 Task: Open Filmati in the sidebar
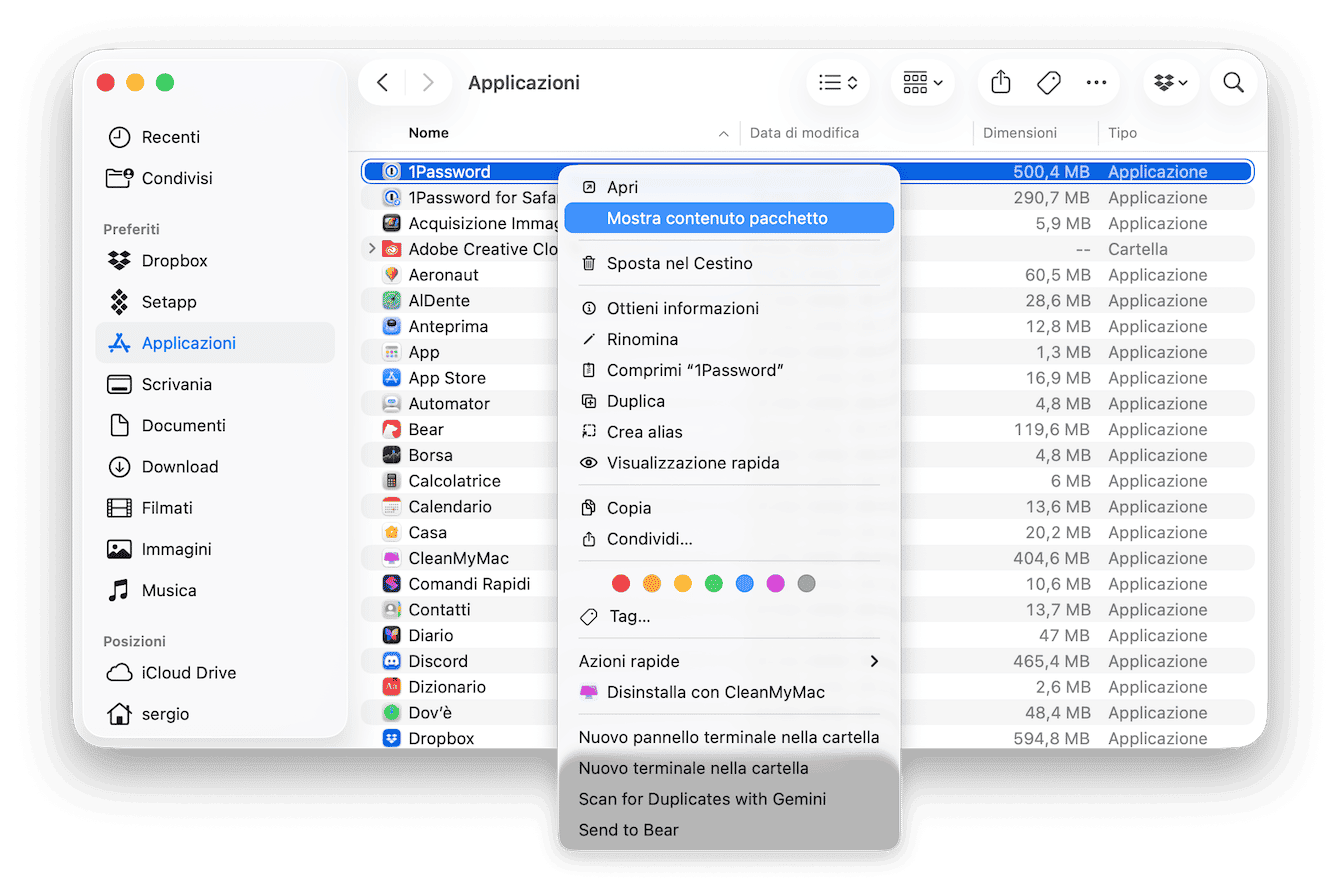tap(215, 508)
